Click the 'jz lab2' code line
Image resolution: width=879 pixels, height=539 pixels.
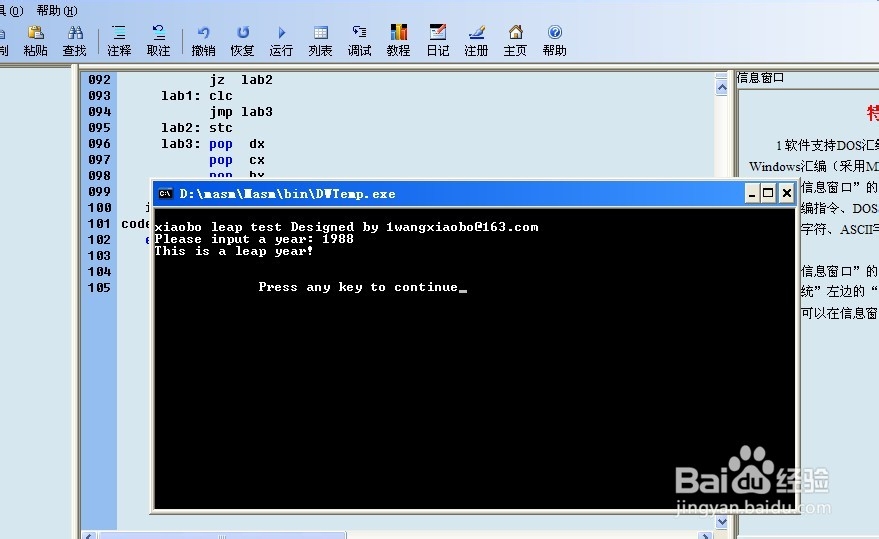(241, 80)
